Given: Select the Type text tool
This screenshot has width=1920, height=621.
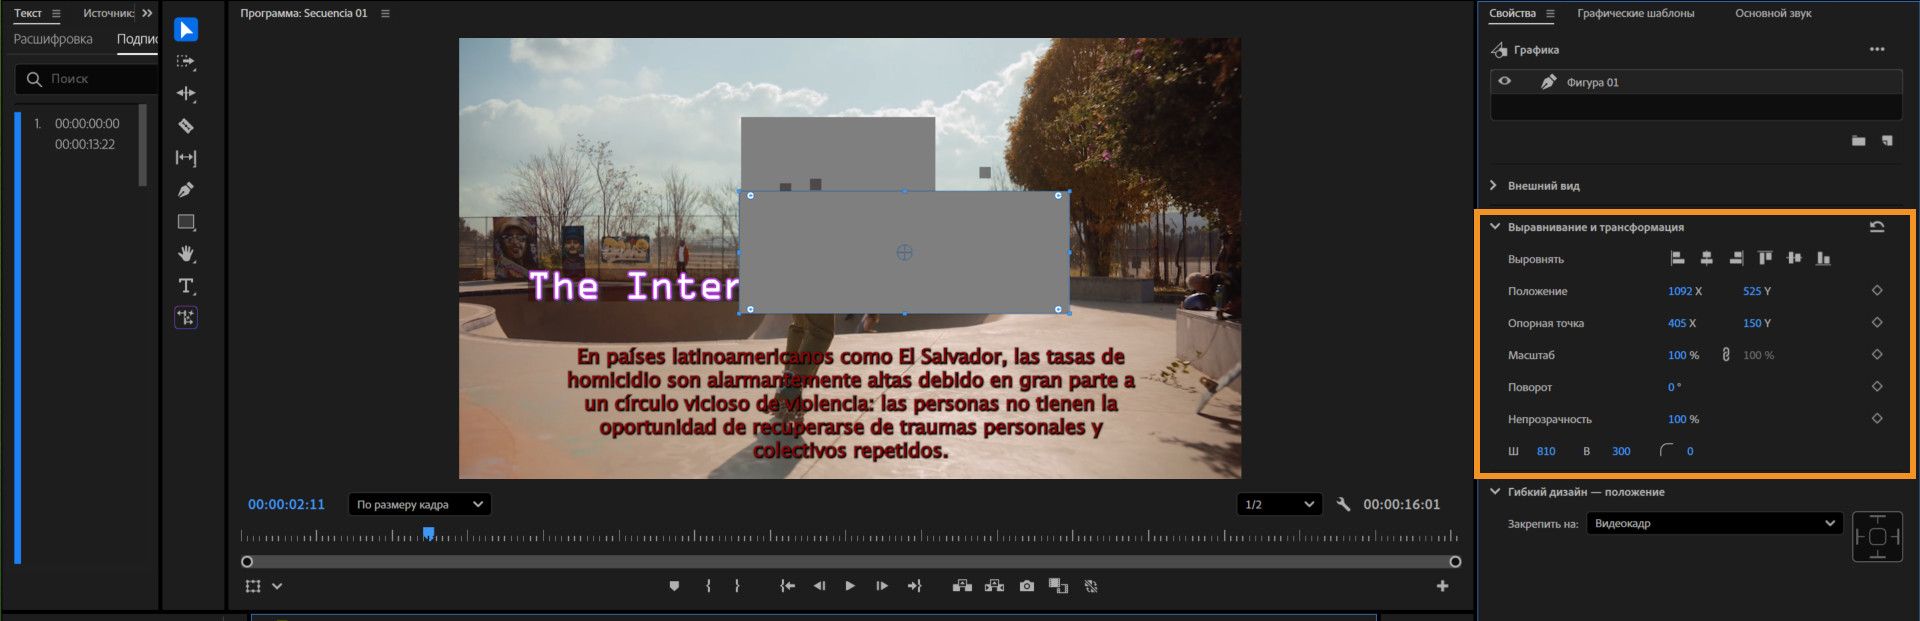Looking at the screenshot, I should point(186,286).
